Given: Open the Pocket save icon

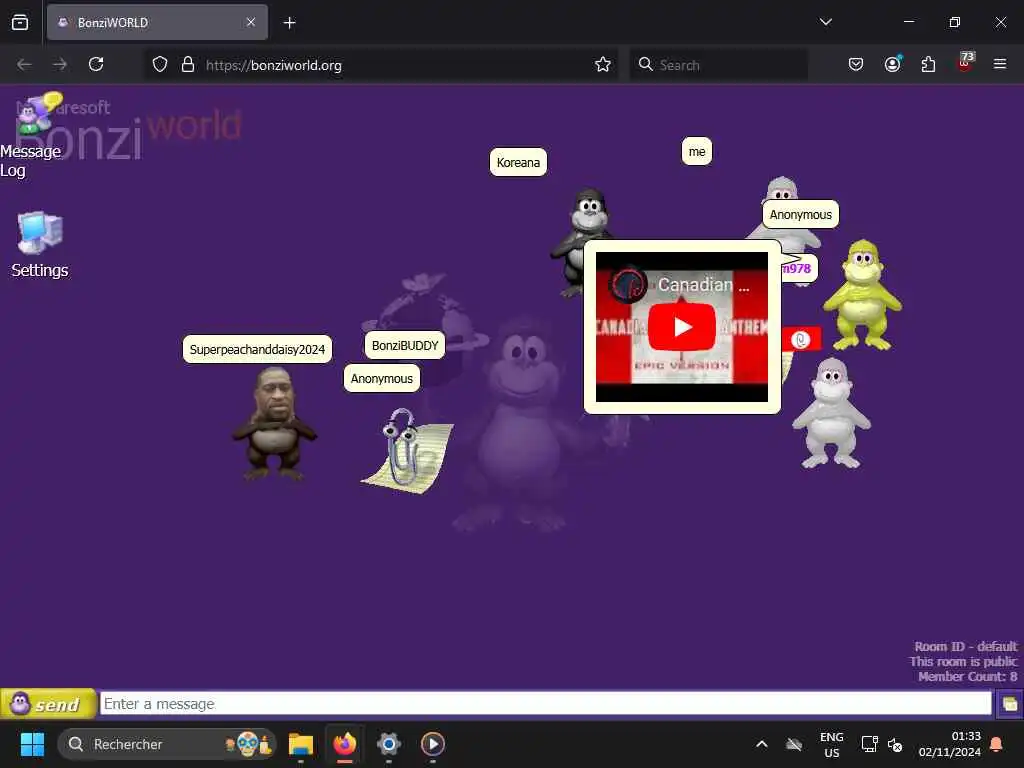Looking at the screenshot, I should pyautogui.click(x=856, y=65).
